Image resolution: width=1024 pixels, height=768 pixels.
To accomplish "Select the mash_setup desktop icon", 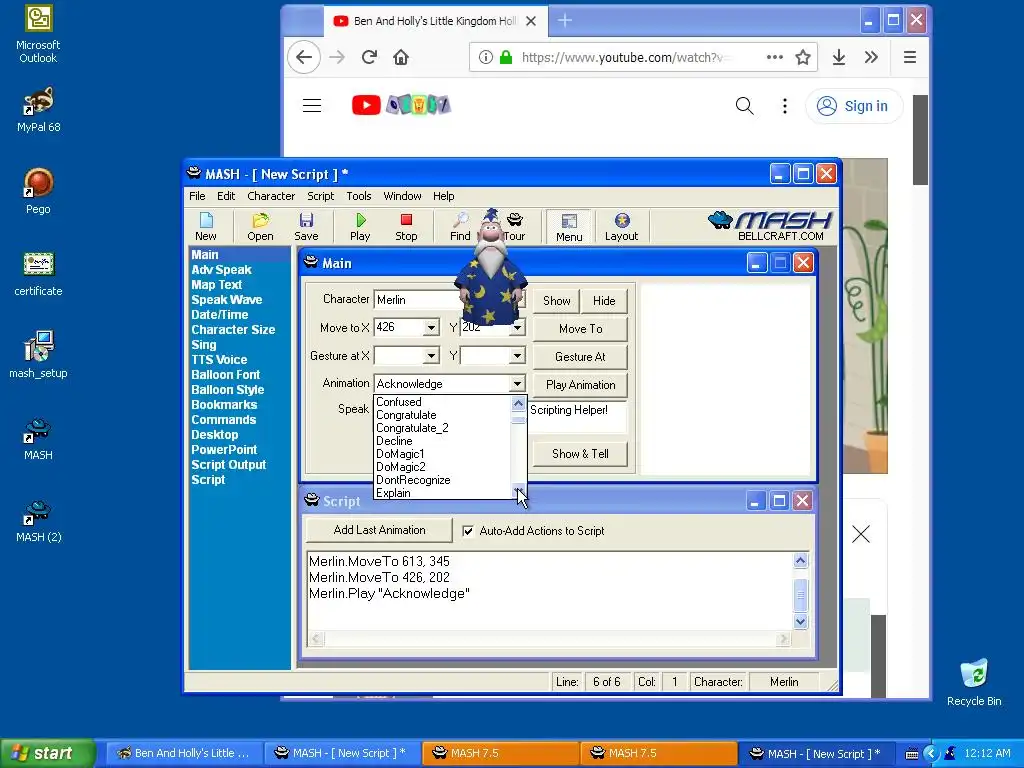I will pyautogui.click(x=38, y=355).
